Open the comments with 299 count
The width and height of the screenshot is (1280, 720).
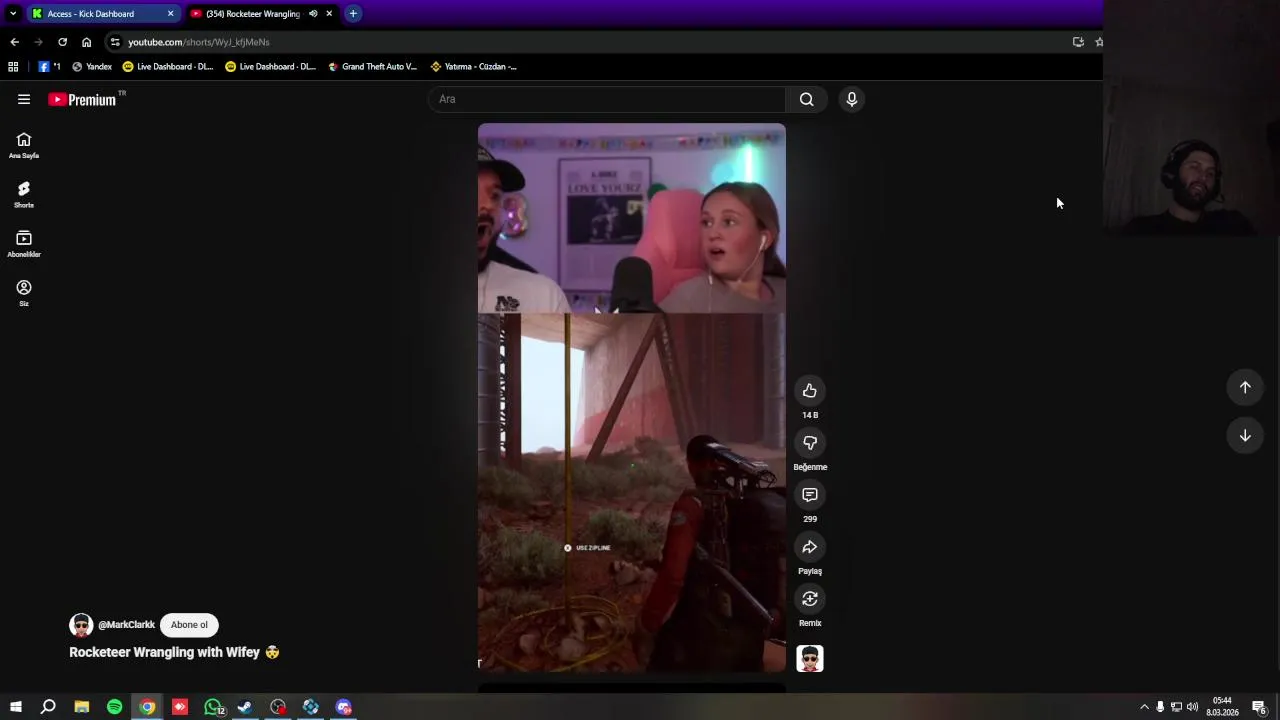coord(810,495)
